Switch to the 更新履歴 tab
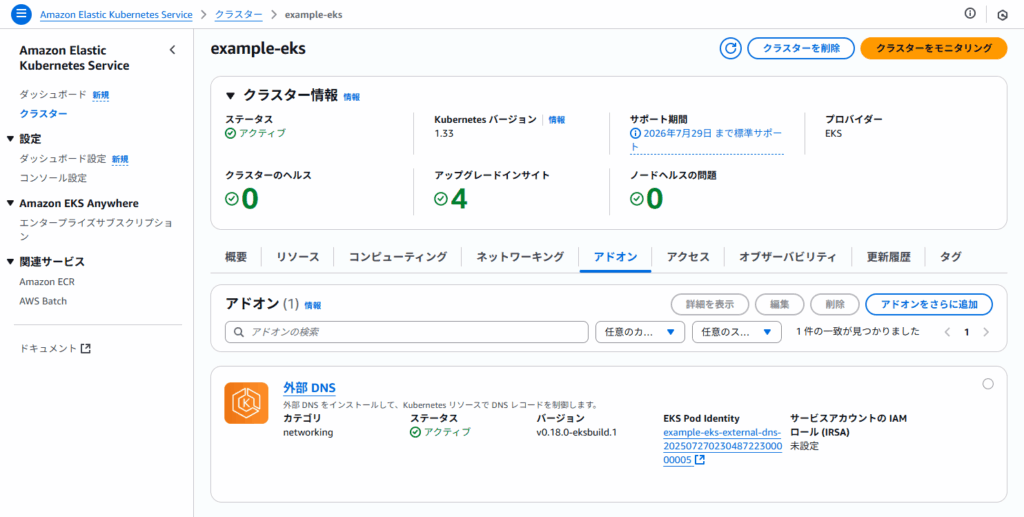Viewport: 1024px width, 517px height. (x=889, y=257)
